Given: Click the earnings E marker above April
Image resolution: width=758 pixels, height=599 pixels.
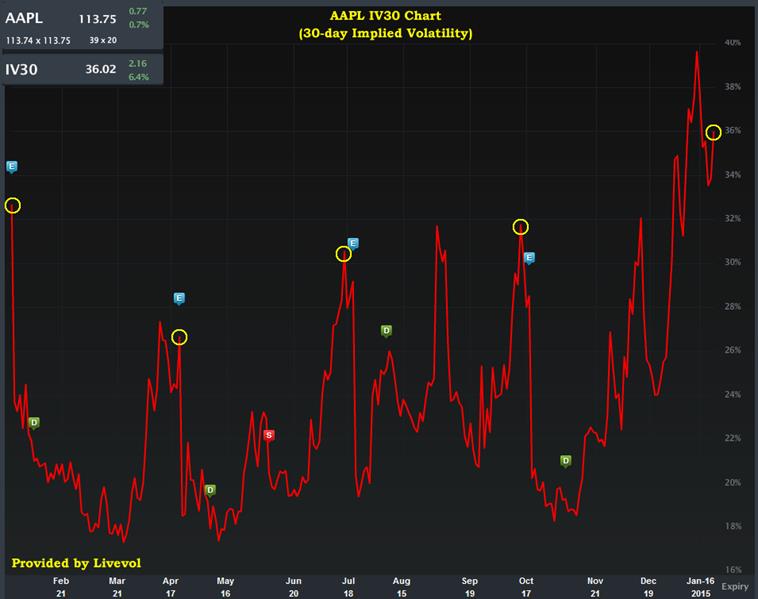Looking at the screenshot, I should (179, 298).
